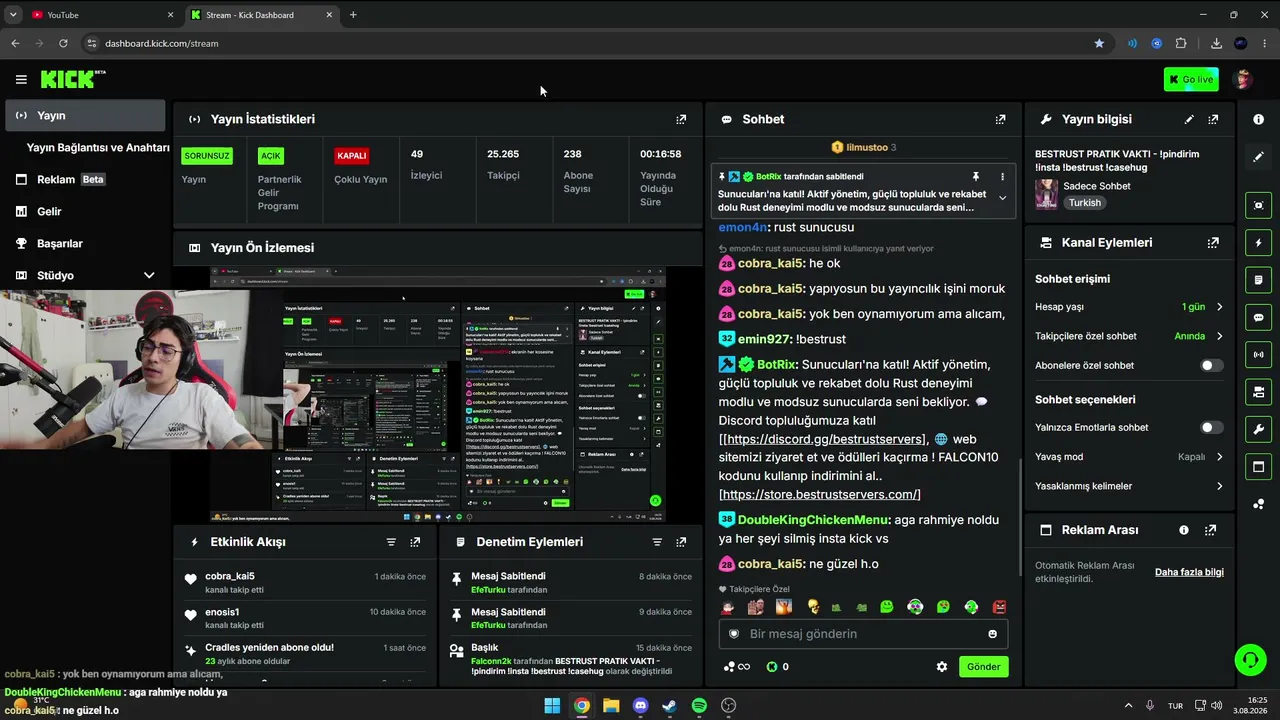Image resolution: width=1280 pixels, height=720 pixels.
Task: Open Yavaş mod setting options
Action: coord(1129,457)
